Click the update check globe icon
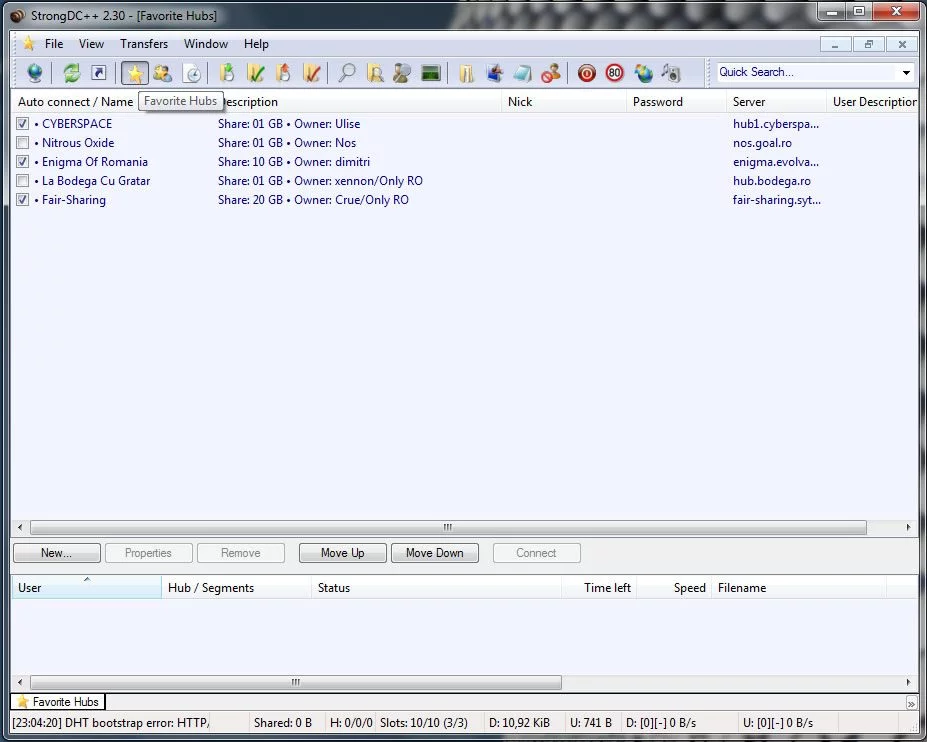The height and width of the screenshot is (742, 927). point(643,73)
